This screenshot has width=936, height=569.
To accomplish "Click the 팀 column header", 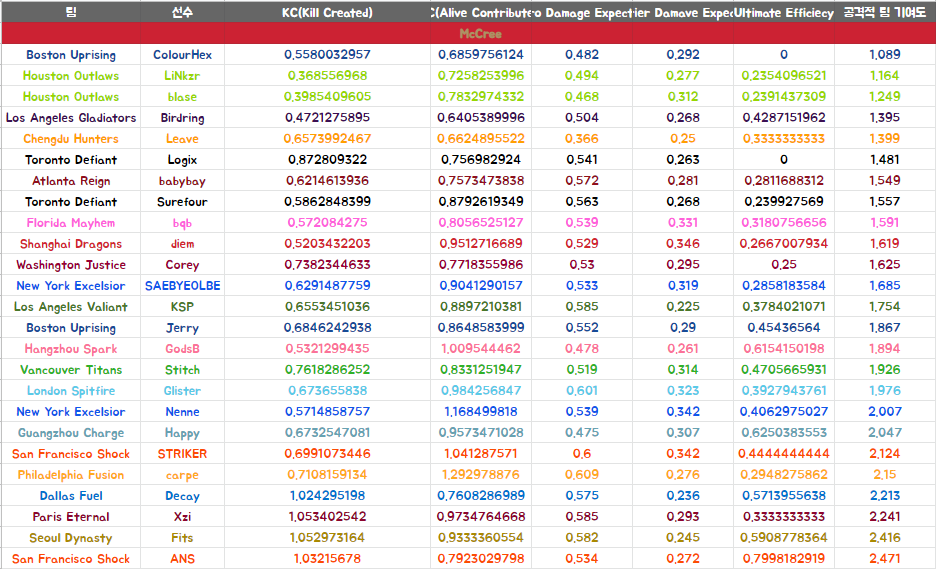I will tap(71, 12).
